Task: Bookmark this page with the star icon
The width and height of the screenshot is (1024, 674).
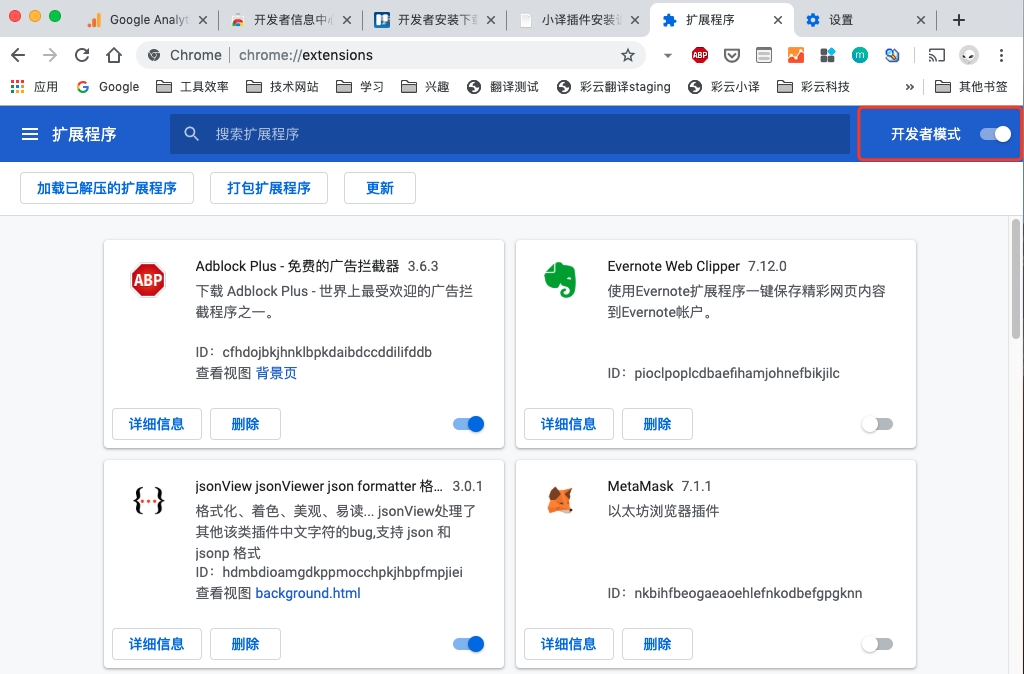Action: (628, 56)
